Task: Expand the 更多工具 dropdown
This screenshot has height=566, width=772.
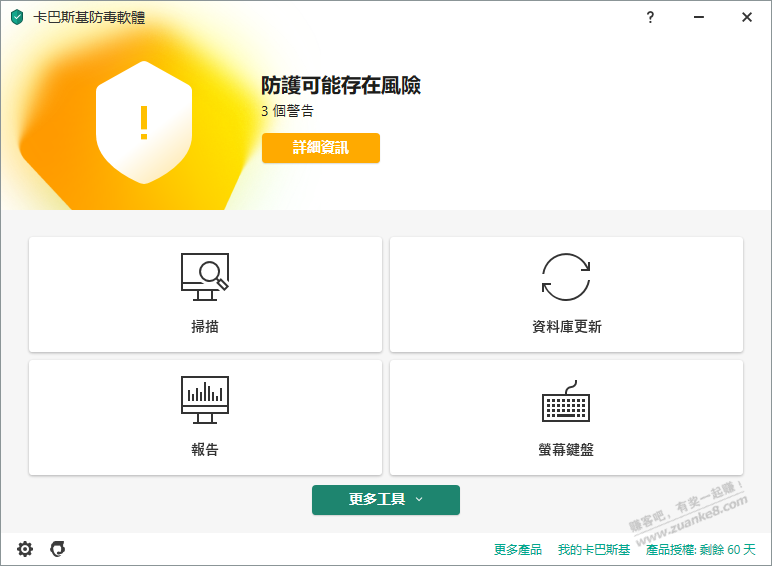Action: pos(386,500)
